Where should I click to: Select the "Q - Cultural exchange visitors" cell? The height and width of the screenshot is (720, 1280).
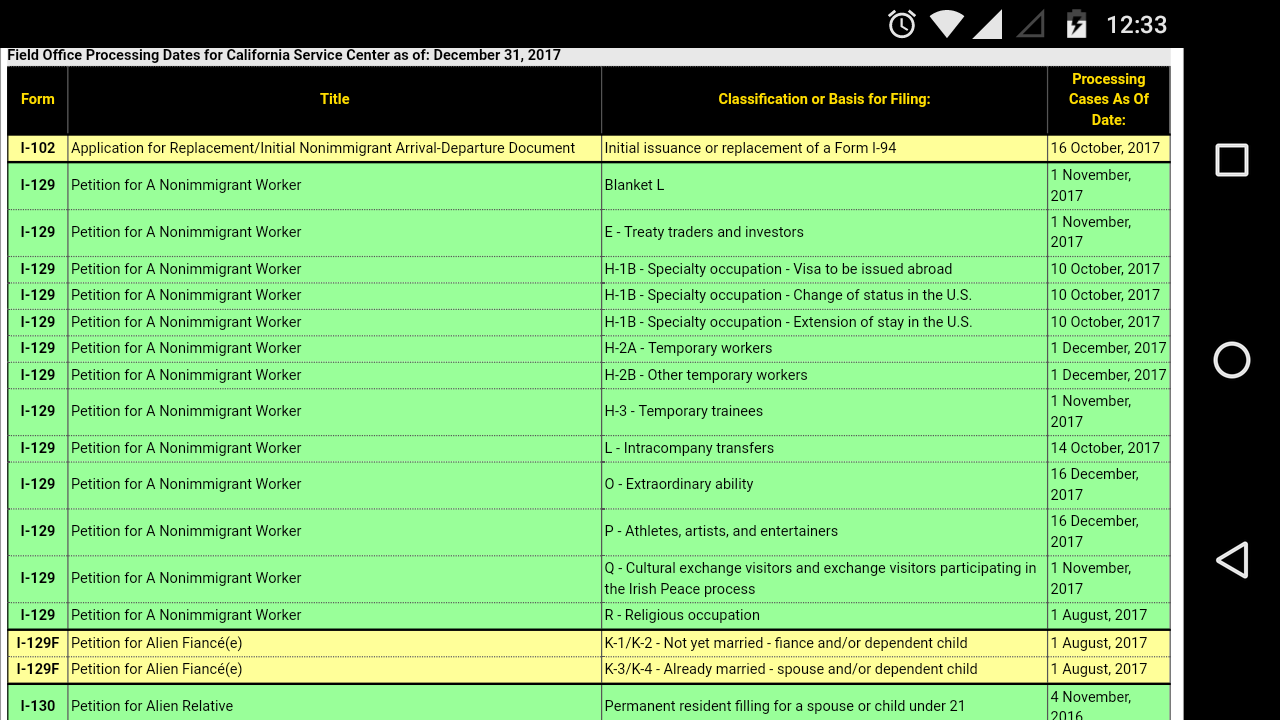824,578
